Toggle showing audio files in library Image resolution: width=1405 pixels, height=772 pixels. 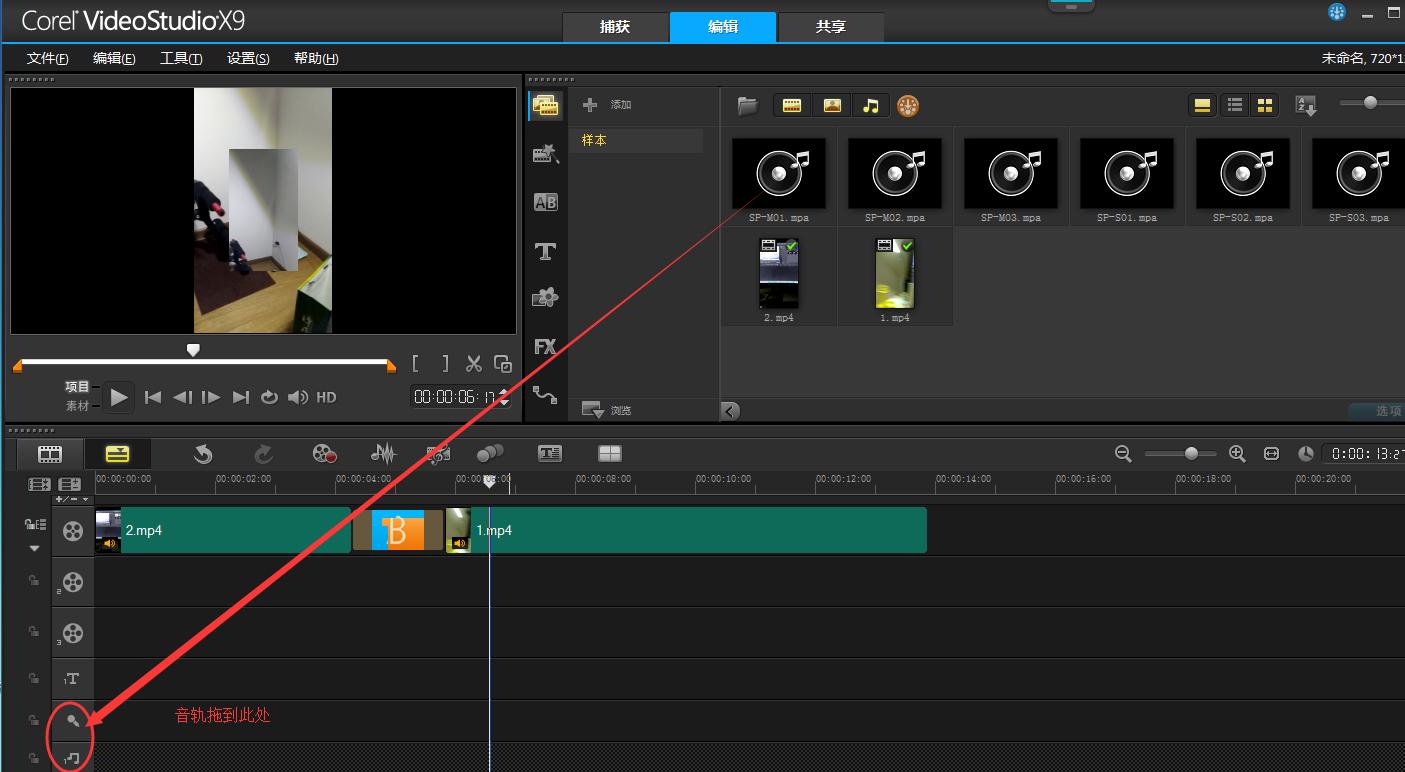(870, 105)
